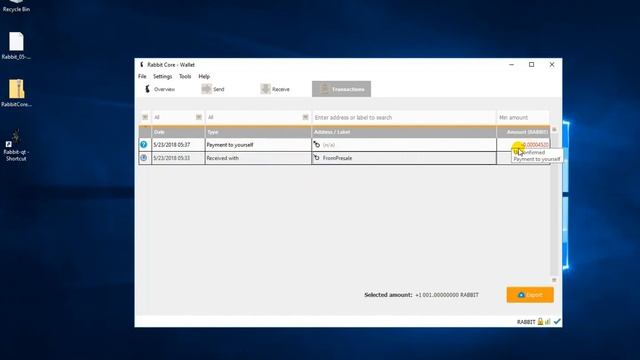Select the Payment to yourself type cell
Viewport: 640px width, 360px height.
click(258, 145)
